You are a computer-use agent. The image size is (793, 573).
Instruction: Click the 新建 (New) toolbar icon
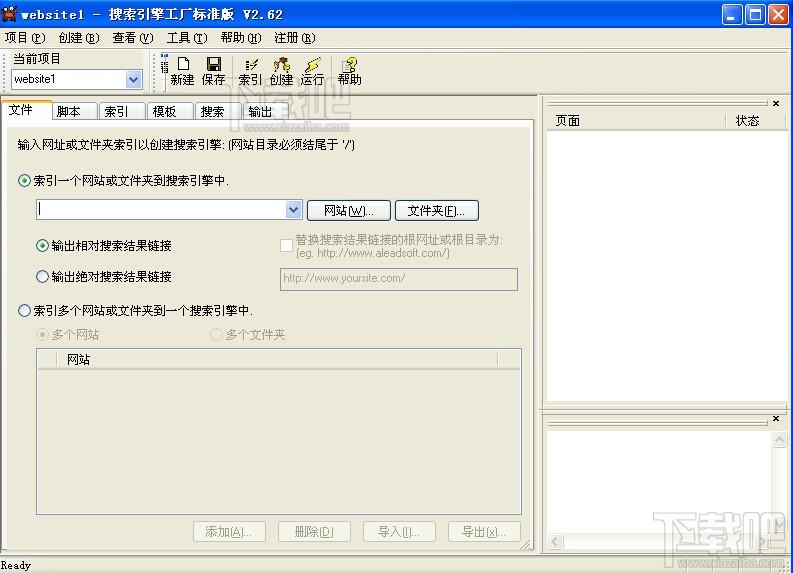(182, 71)
